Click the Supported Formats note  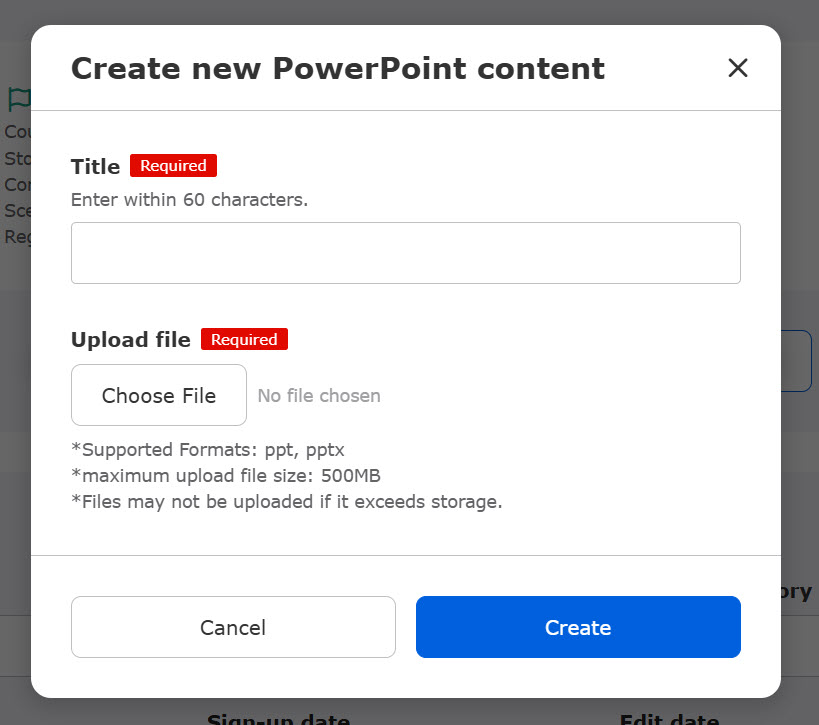point(208,449)
